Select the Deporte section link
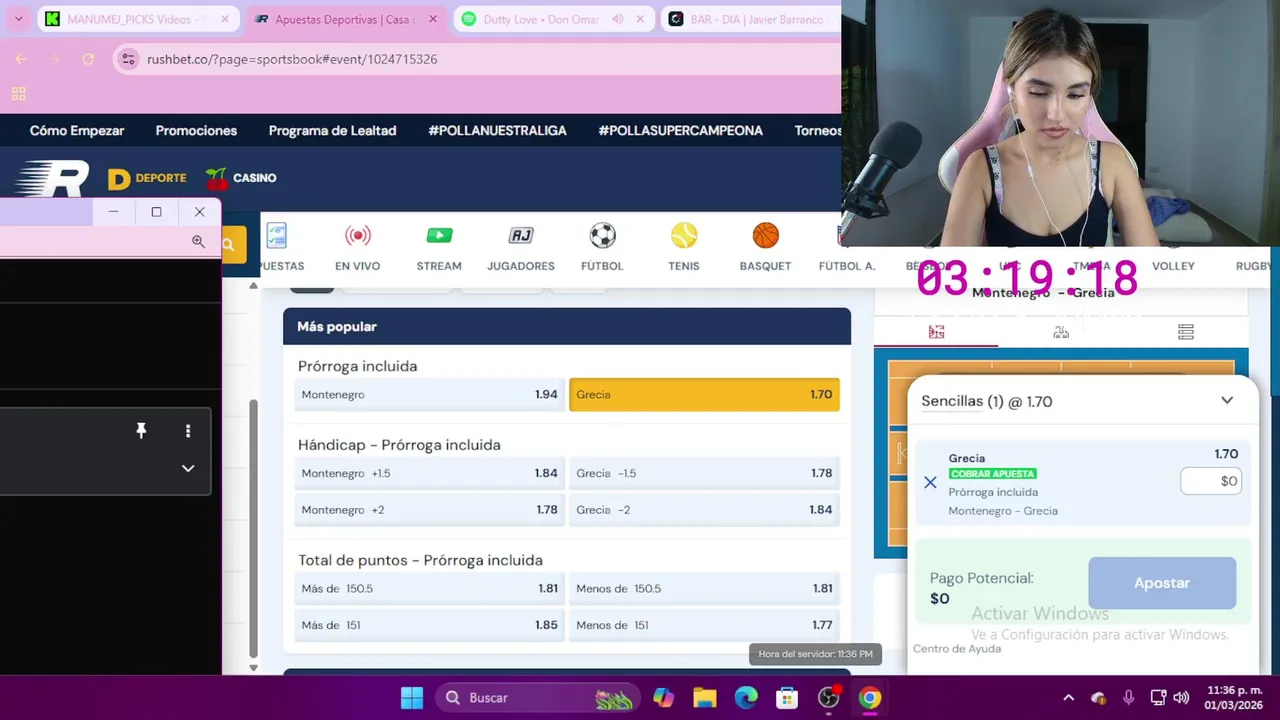This screenshot has height=720, width=1280. [147, 178]
